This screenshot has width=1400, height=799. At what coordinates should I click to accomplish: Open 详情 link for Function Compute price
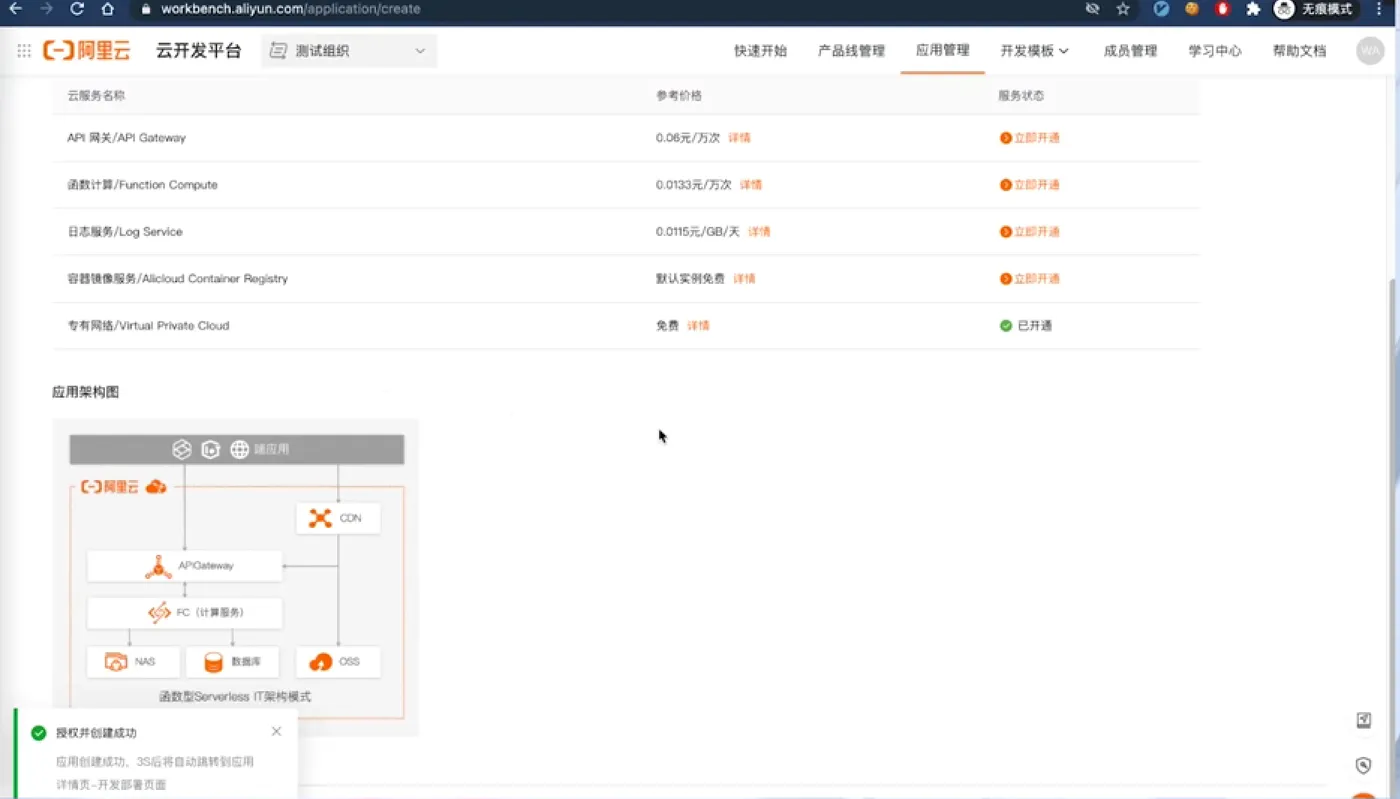(751, 185)
